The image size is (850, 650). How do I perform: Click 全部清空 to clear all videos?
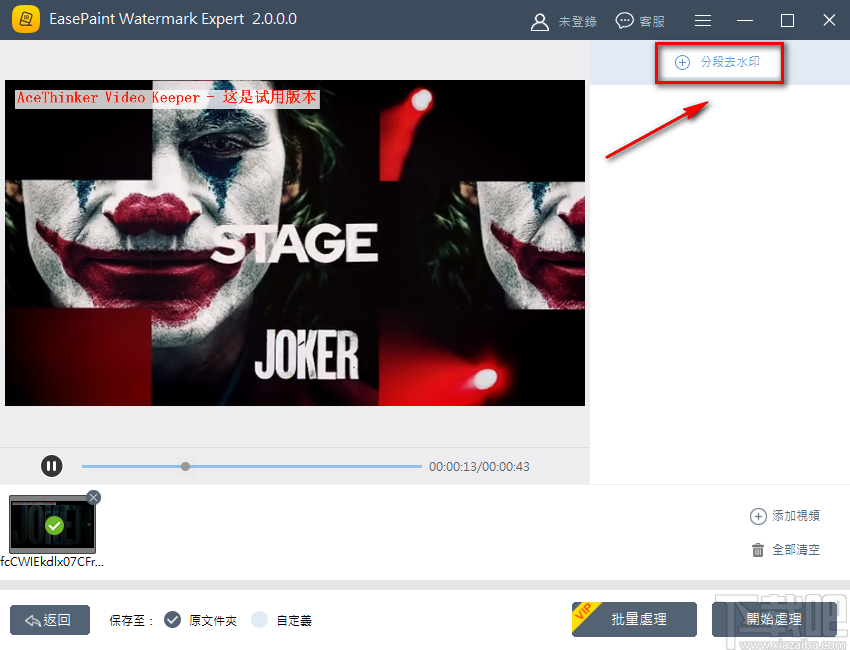[x=786, y=550]
